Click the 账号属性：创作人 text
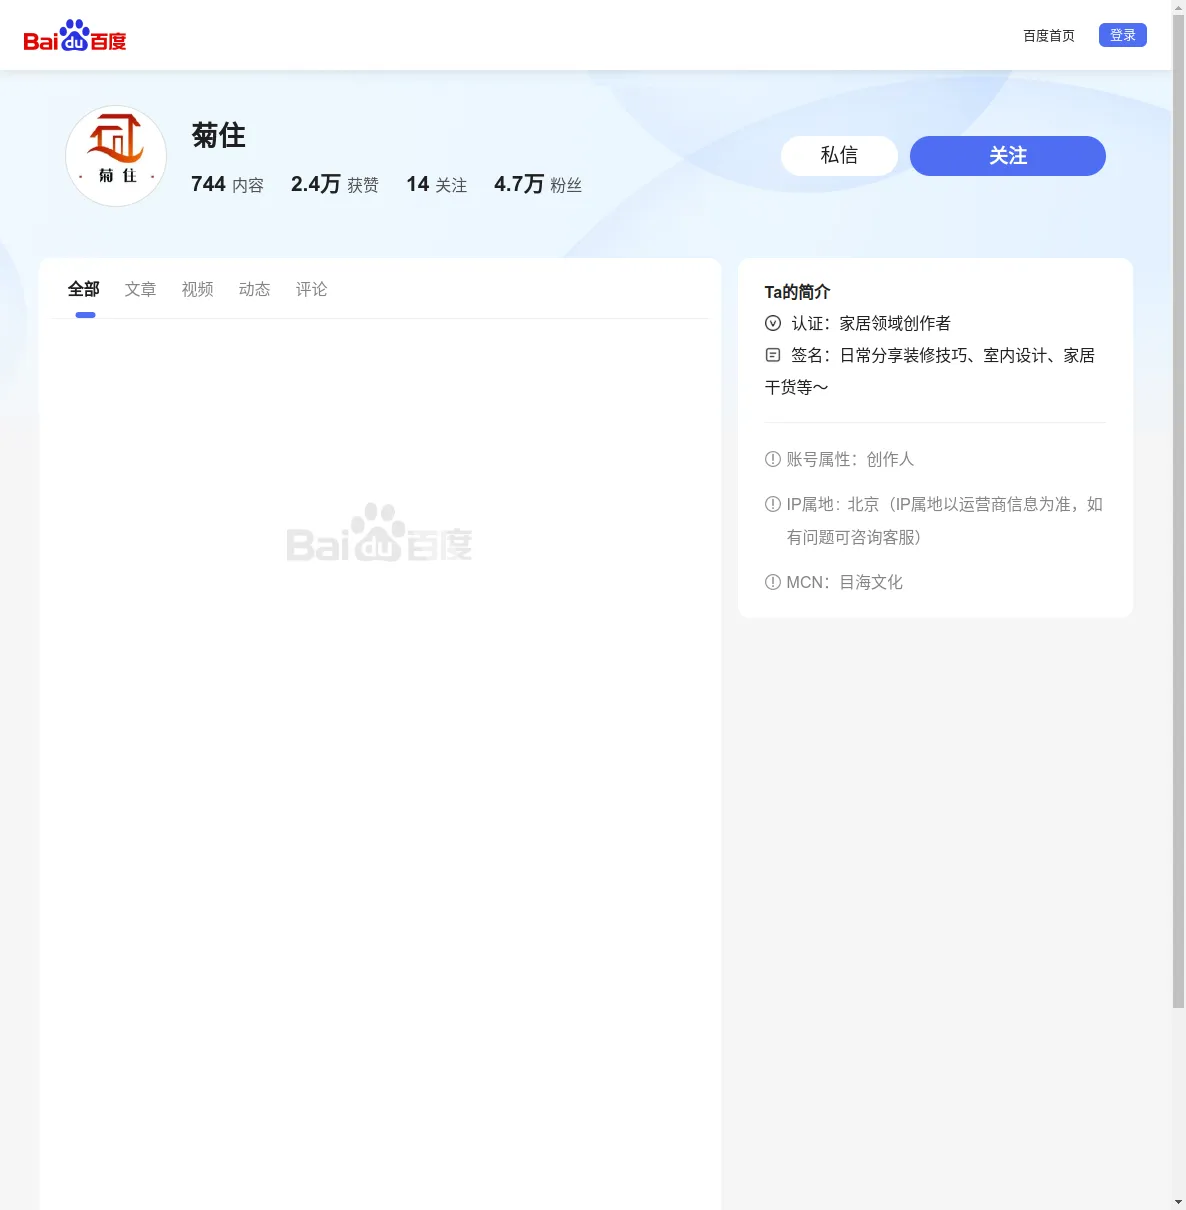Image resolution: width=1186 pixels, height=1210 pixels. pos(851,459)
